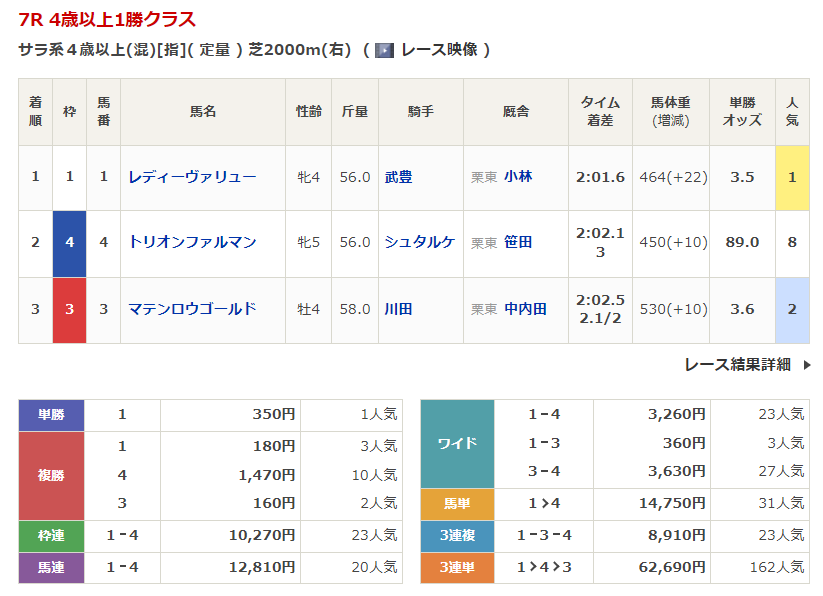Open the レース結果詳細 link
The width and height of the screenshot is (823, 596).
[x=737, y=365]
